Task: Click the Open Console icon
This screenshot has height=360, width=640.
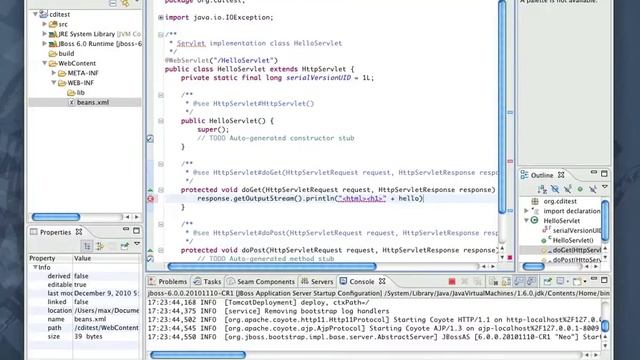Action: [577, 281]
